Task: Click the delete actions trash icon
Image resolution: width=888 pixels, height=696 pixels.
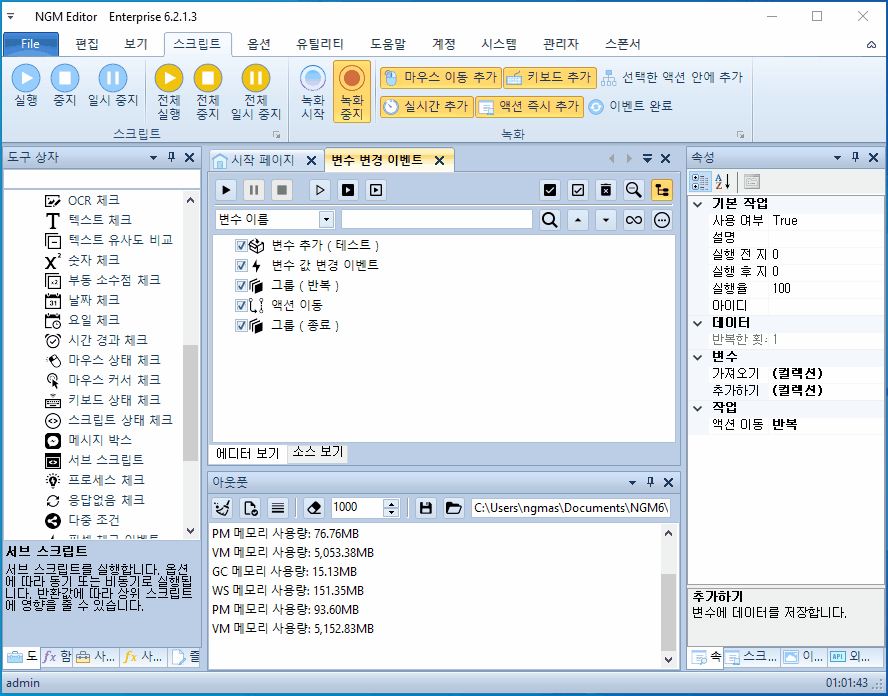Action: pyautogui.click(x=605, y=190)
